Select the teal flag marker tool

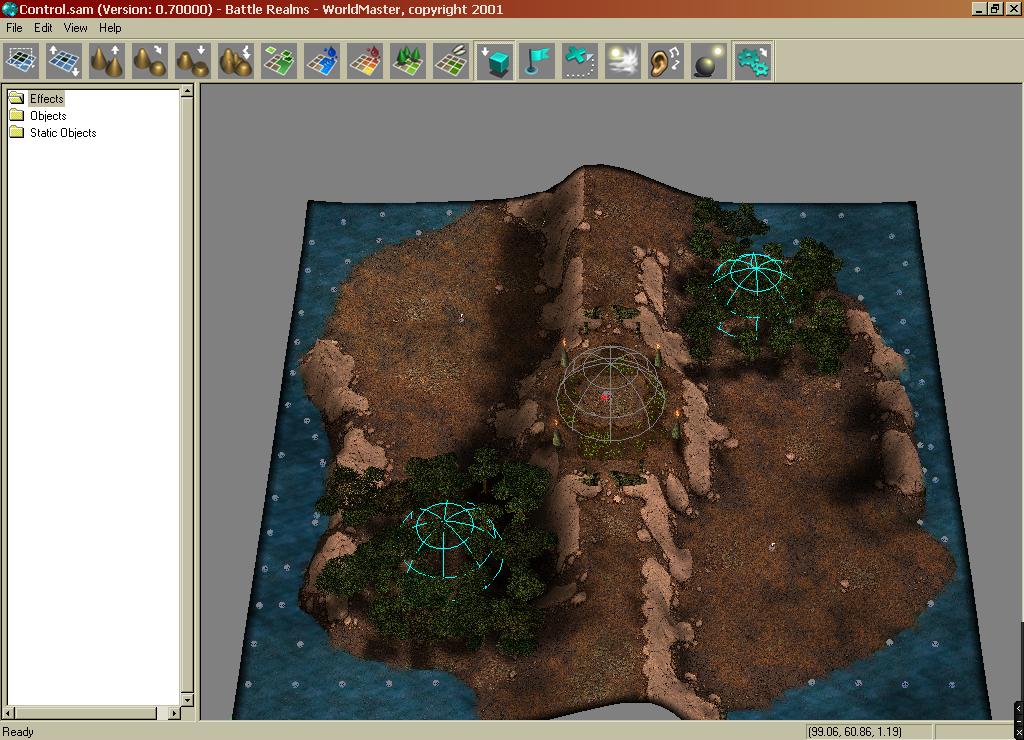point(537,61)
